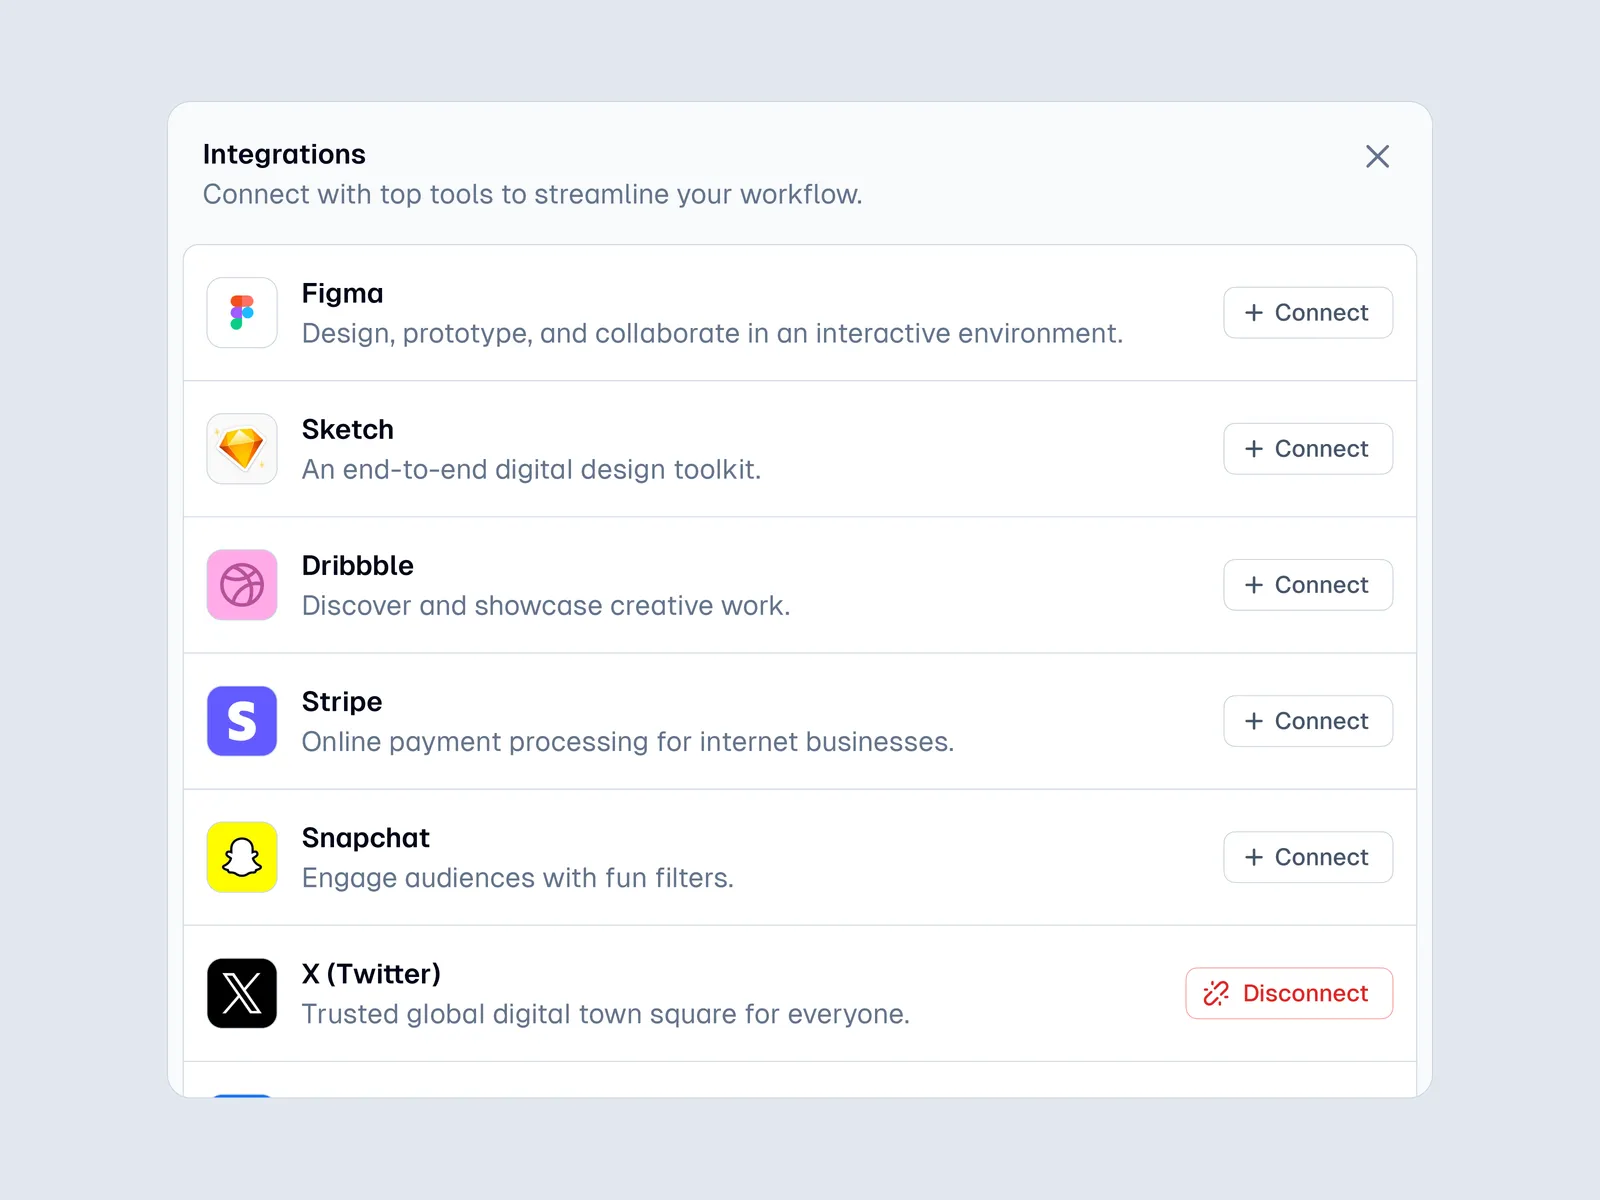Connect the Sketch integration
1600x1200 pixels.
1307,449
